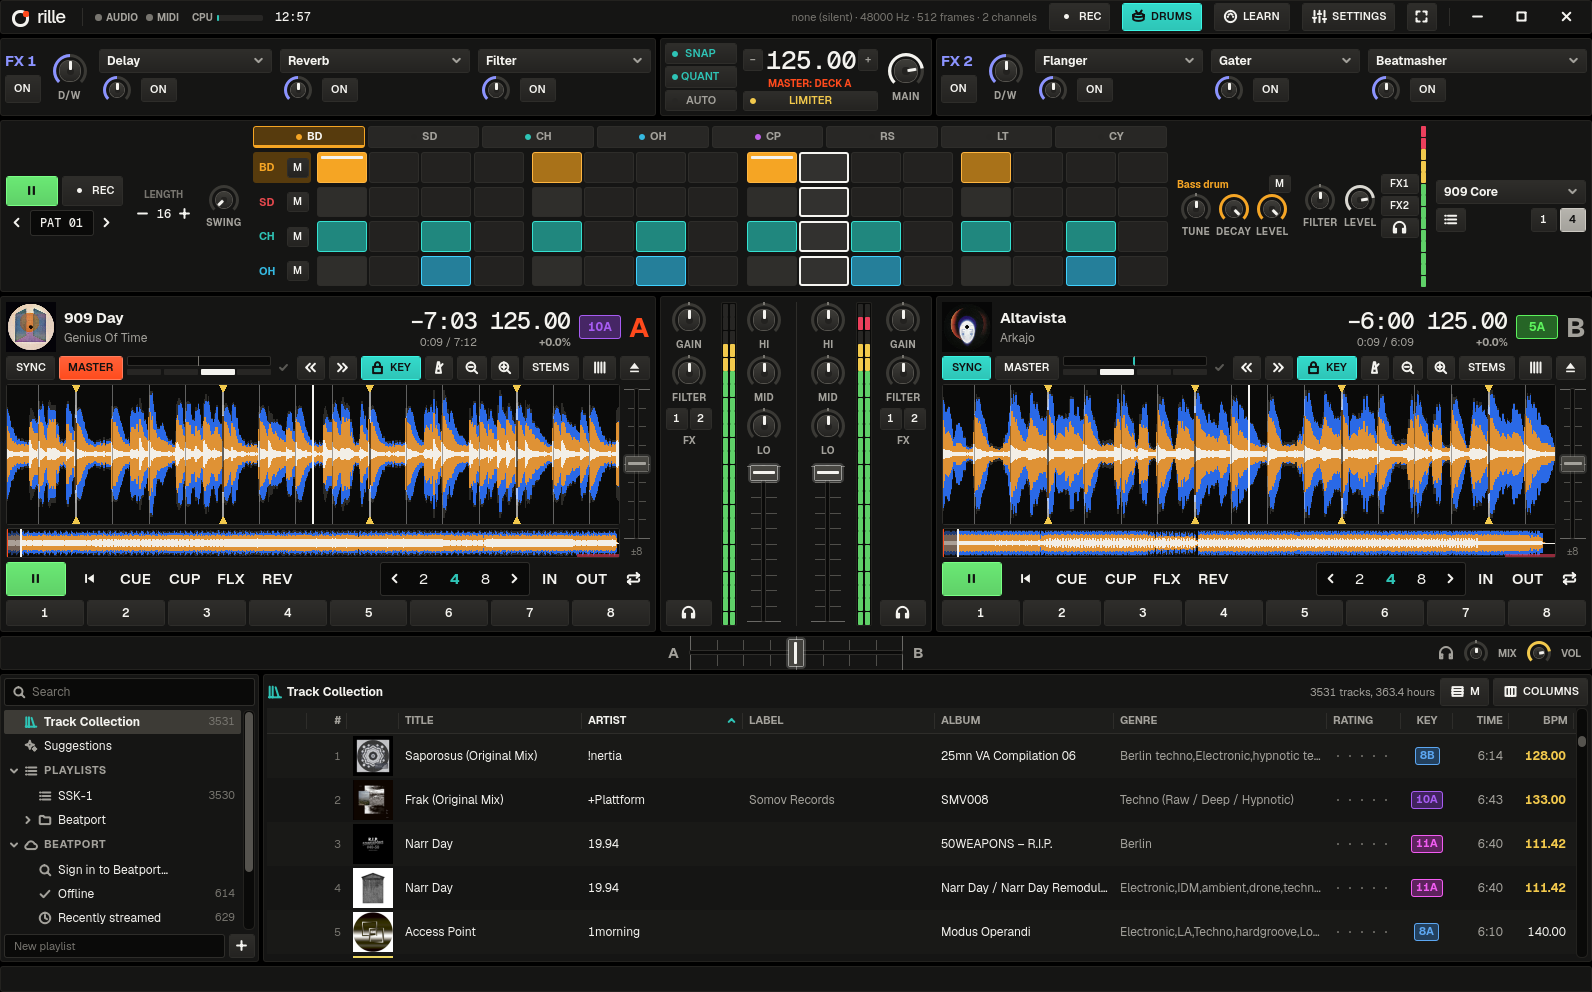Open the drum machine pattern list icon
This screenshot has height=992, width=1592.
1451,220
